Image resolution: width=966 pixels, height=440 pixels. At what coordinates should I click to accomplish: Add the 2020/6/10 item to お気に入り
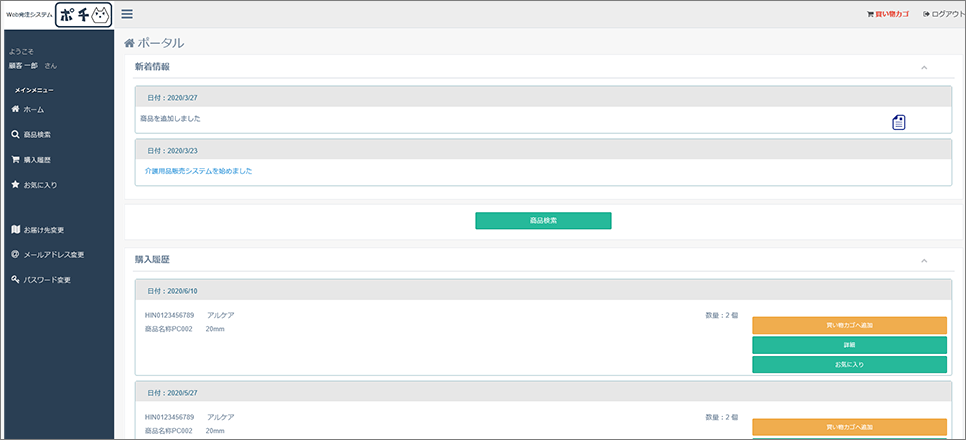(x=850, y=364)
